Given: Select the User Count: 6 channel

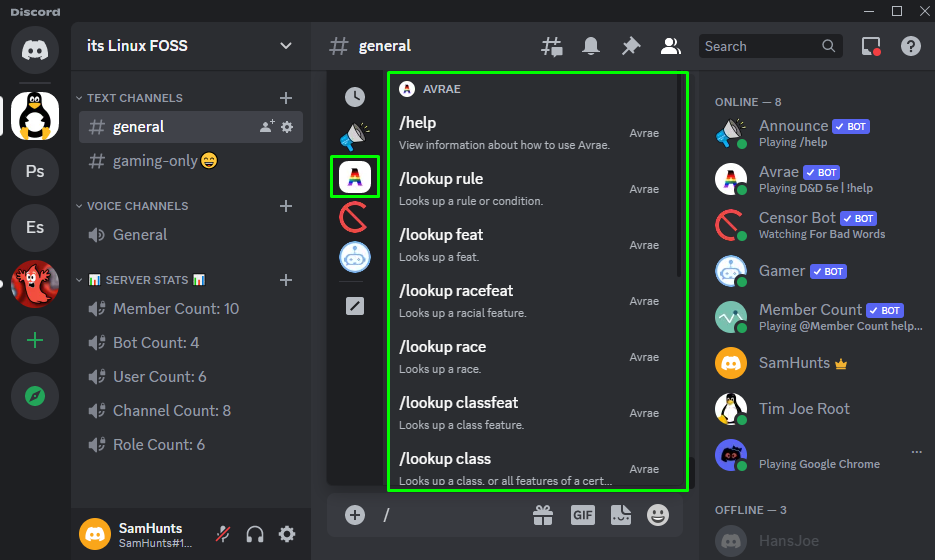Looking at the screenshot, I should pyautogui.click(x=191, y=377).
